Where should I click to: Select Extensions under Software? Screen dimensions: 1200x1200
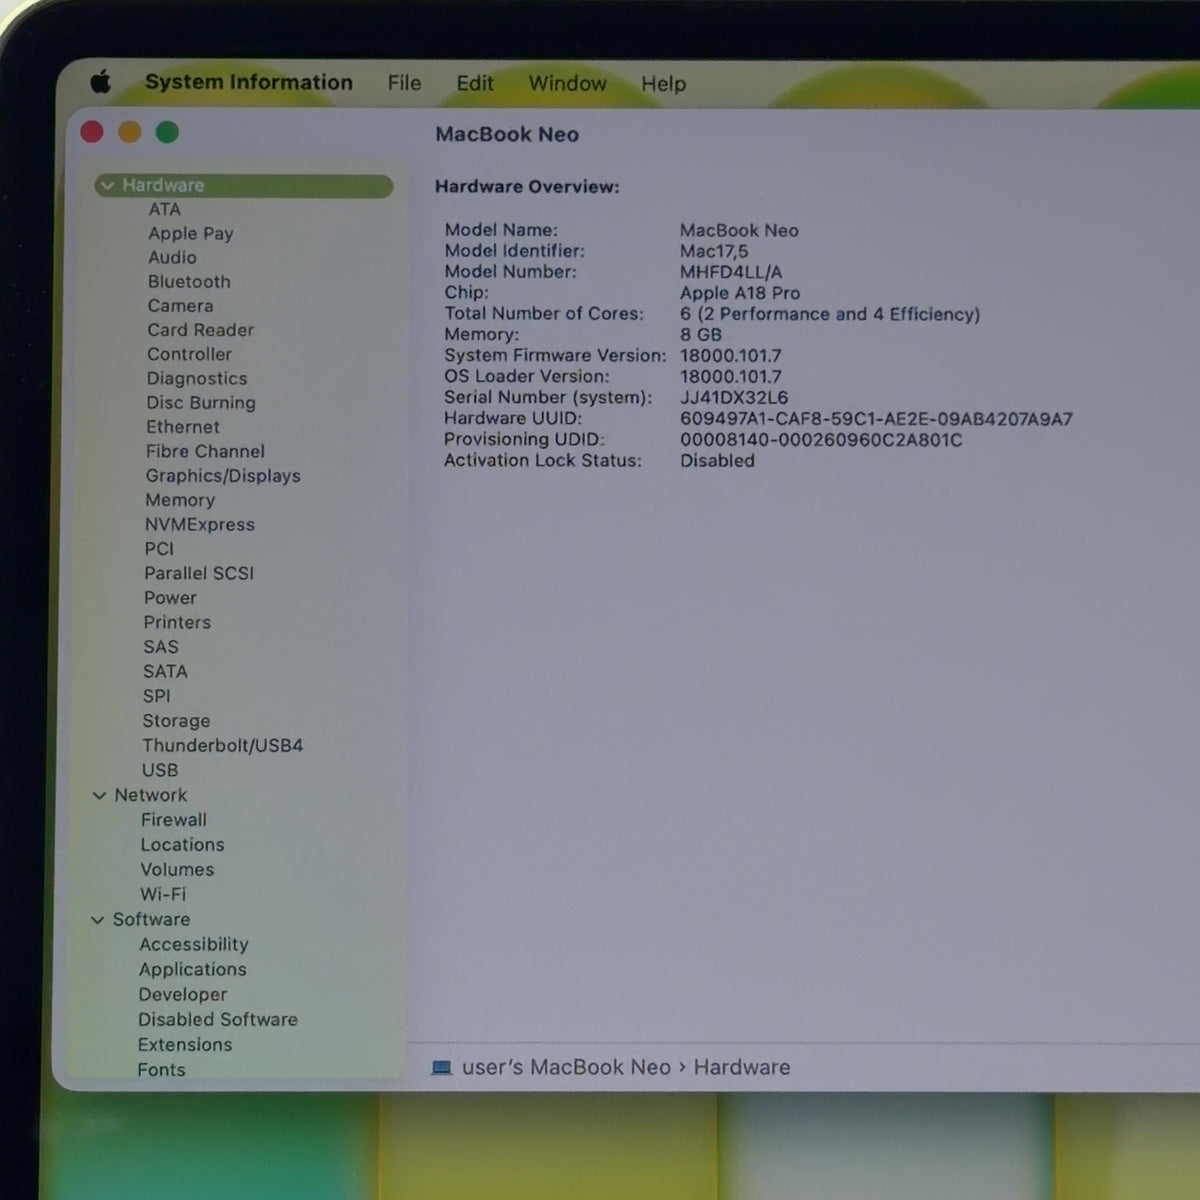[x=185, y=1045]
